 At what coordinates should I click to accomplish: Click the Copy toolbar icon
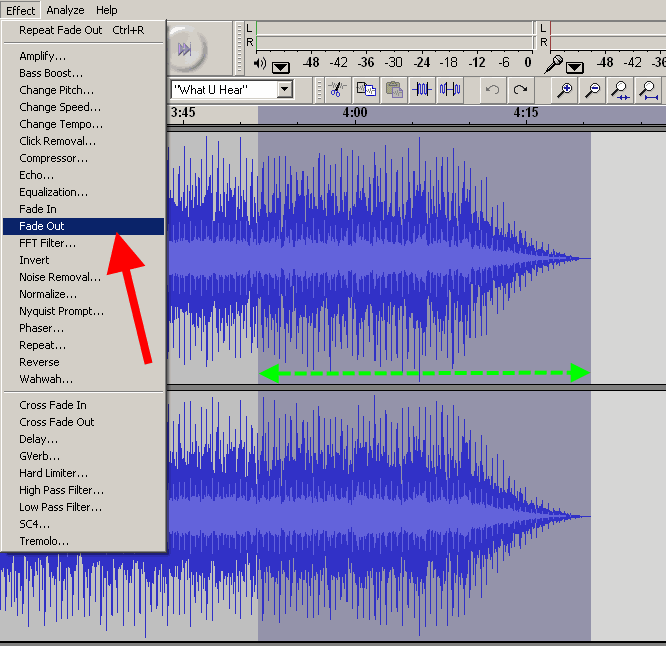coord(365,90)
